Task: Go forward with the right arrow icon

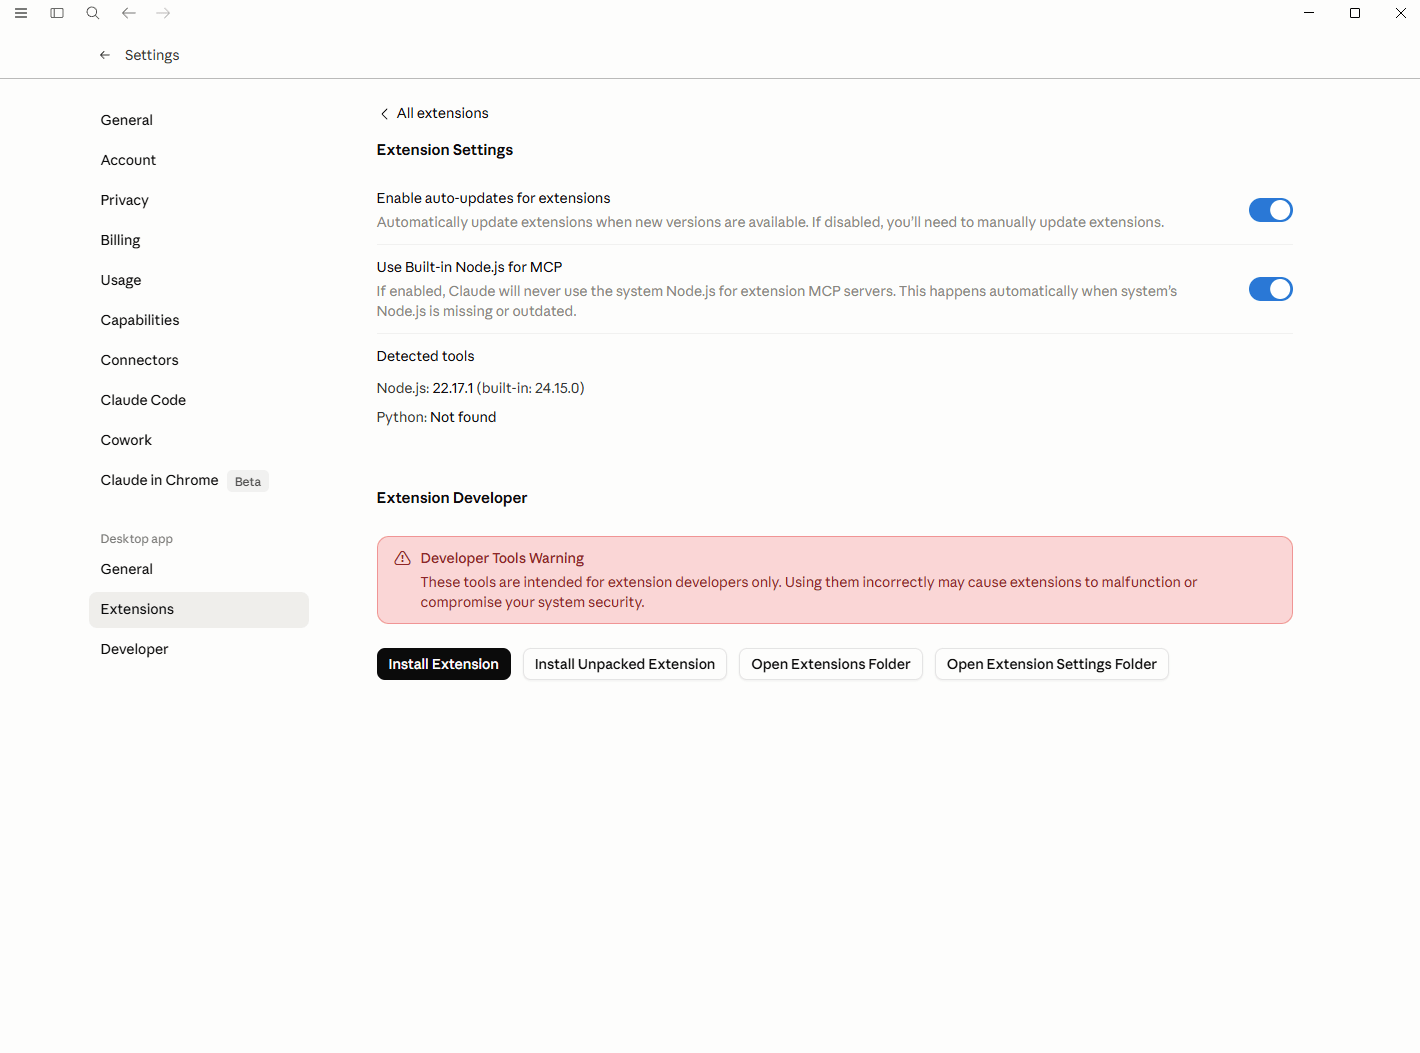Action: tap(163, 13)
